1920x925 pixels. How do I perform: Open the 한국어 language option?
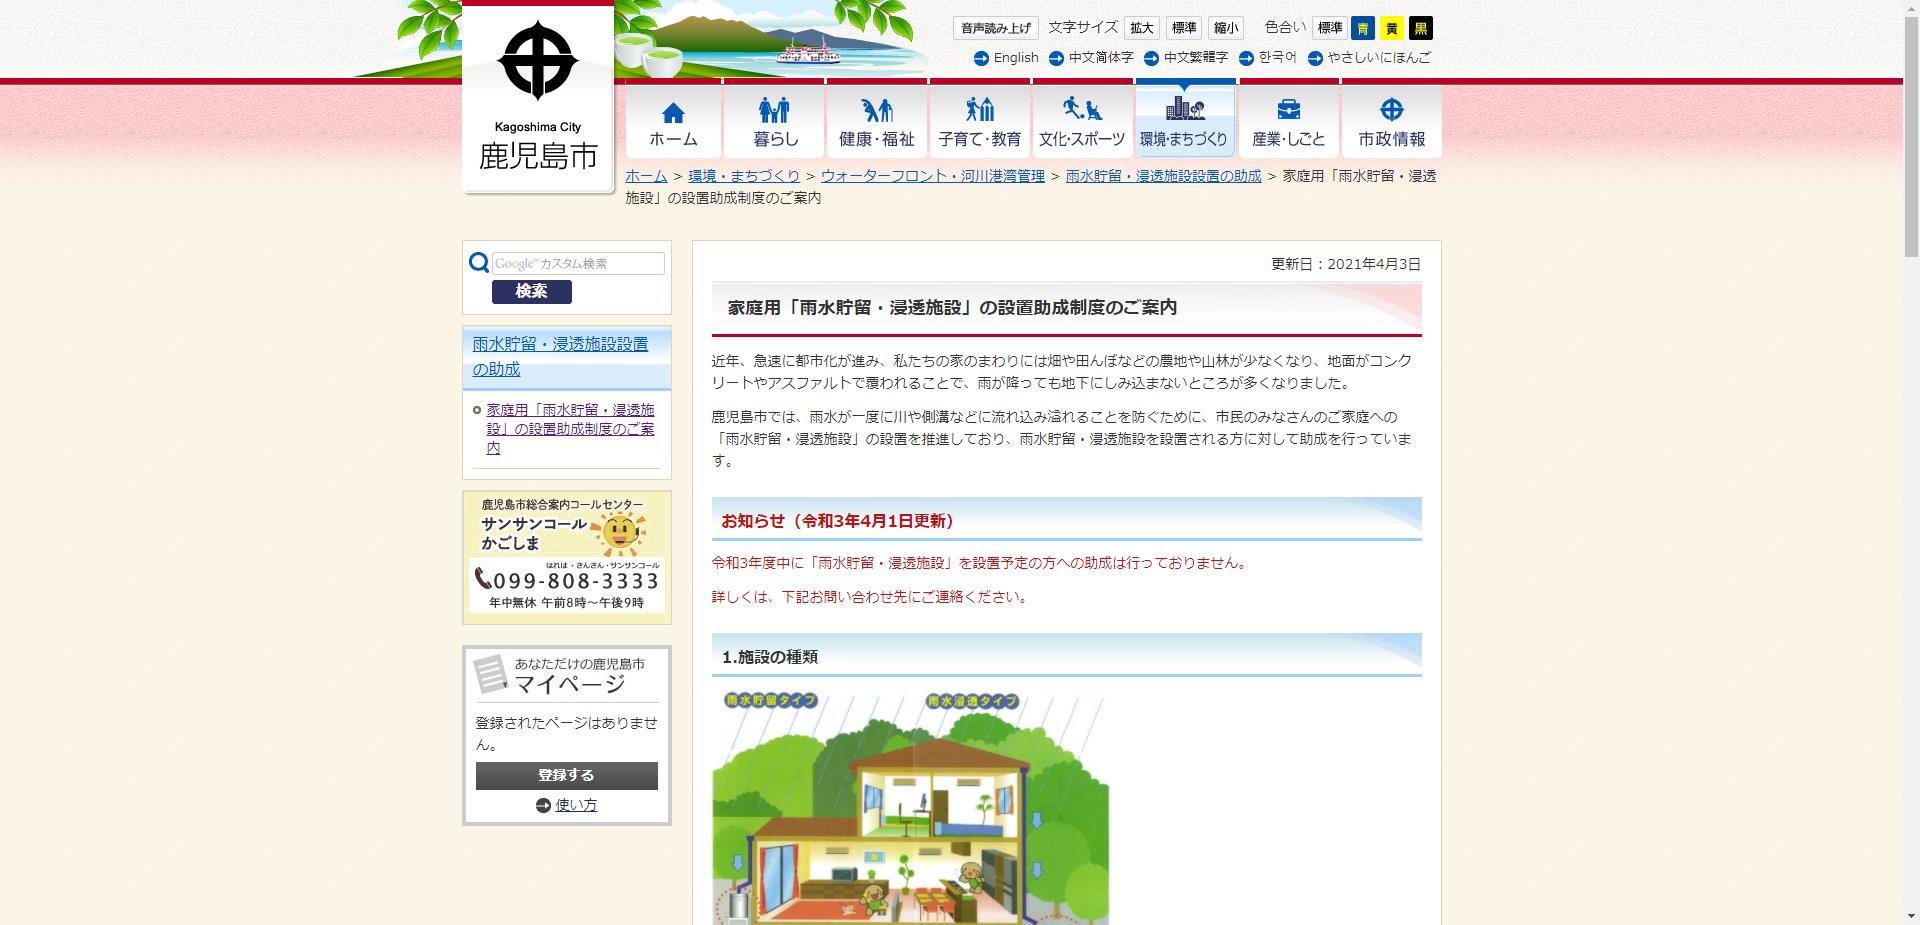tap(1277, 58)
